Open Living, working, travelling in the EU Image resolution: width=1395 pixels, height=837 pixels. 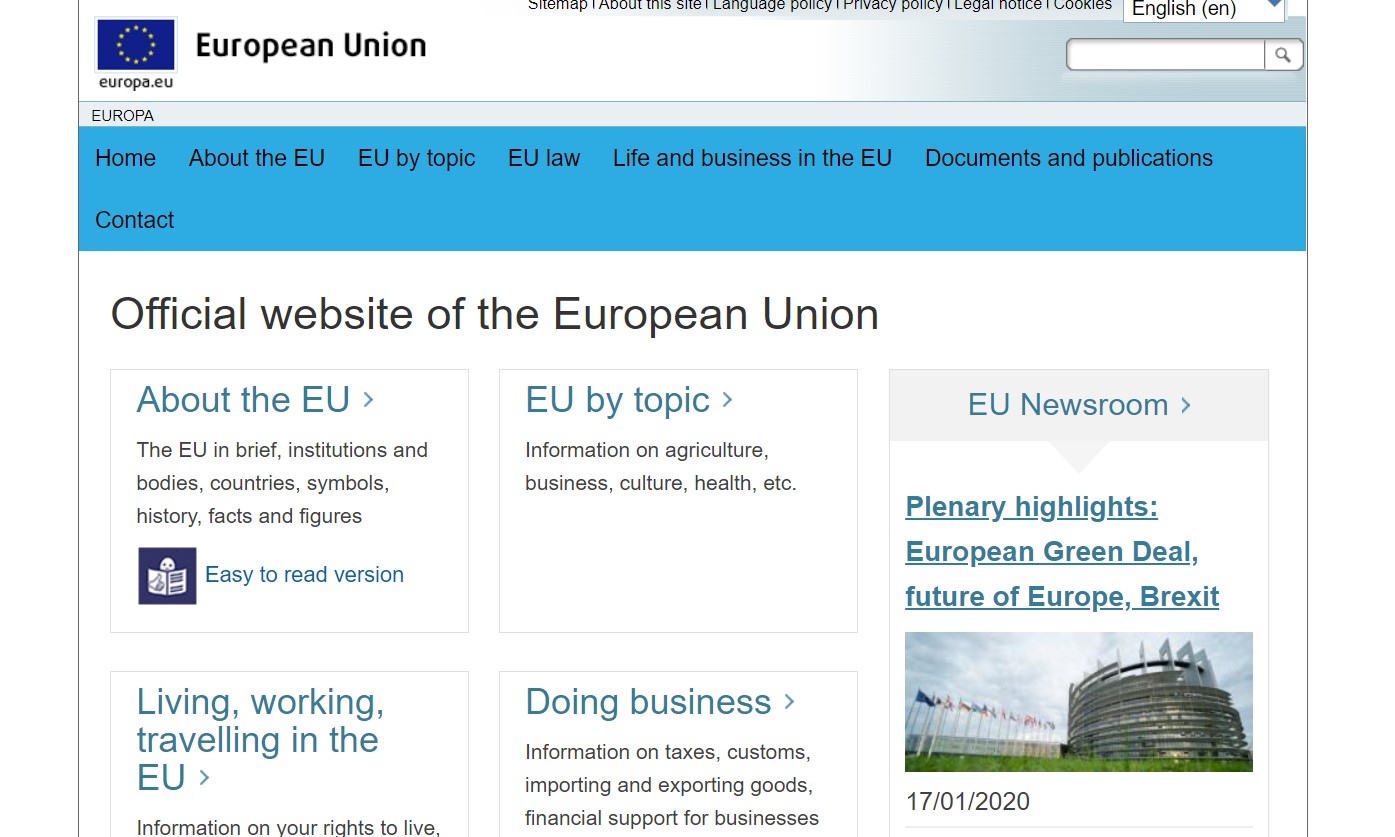point(260,740)
